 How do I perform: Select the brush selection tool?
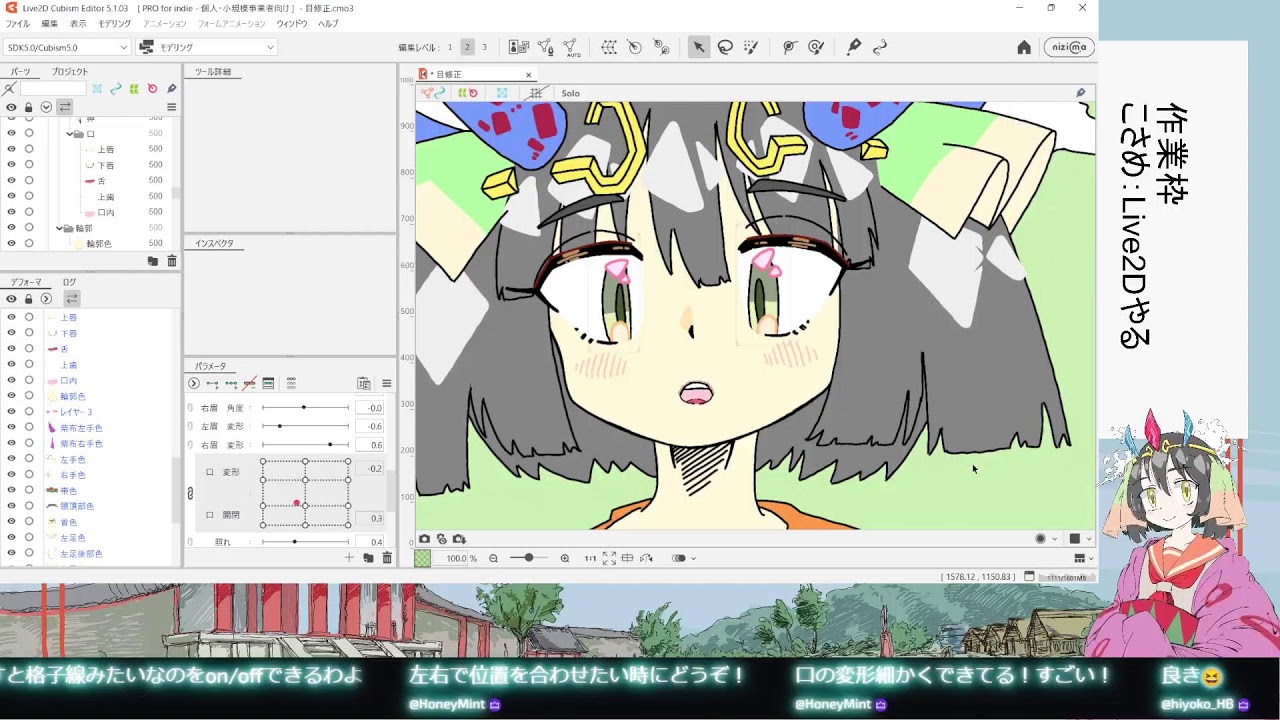point(751,47)
